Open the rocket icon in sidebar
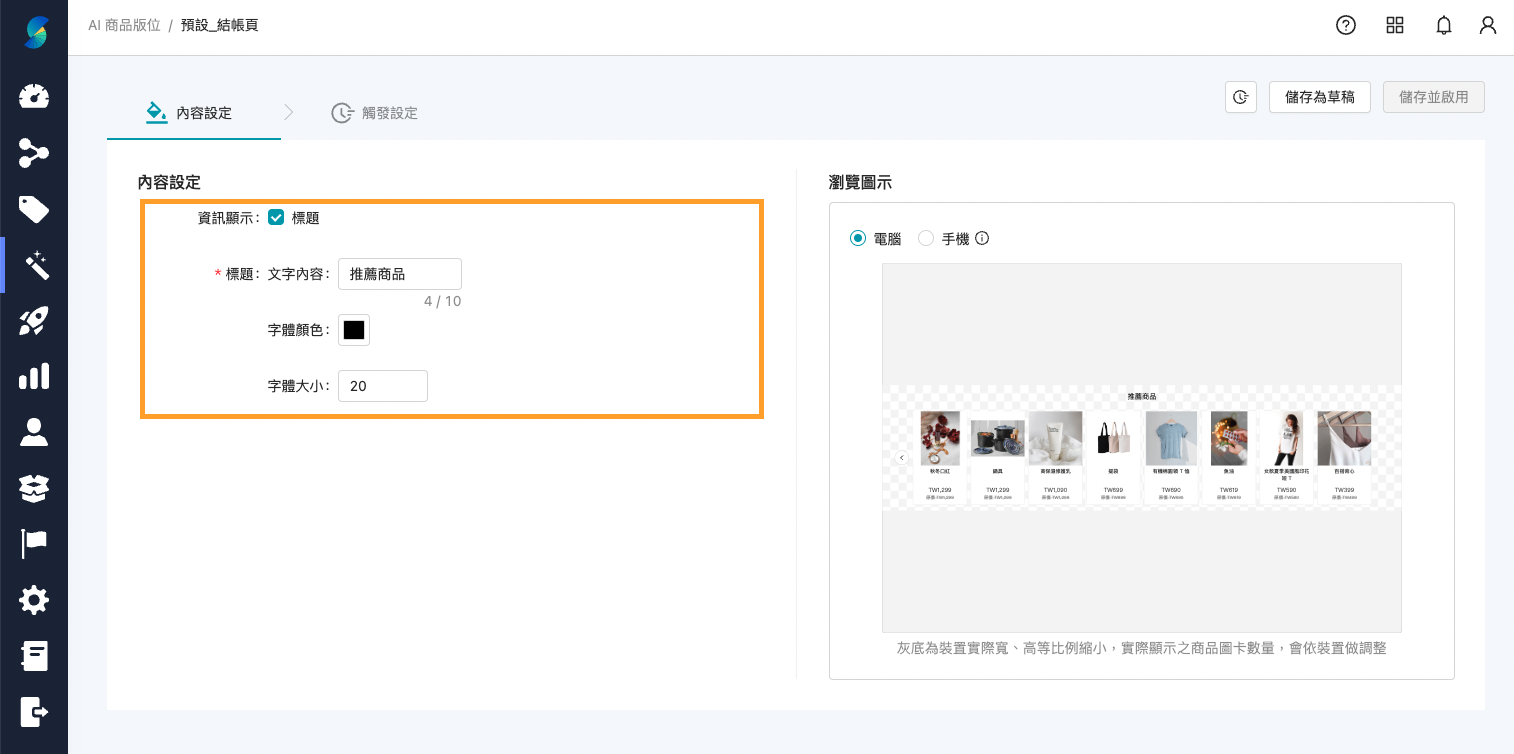The width and height of the screenshot is (1514, 754). click(x=34, y=321)
